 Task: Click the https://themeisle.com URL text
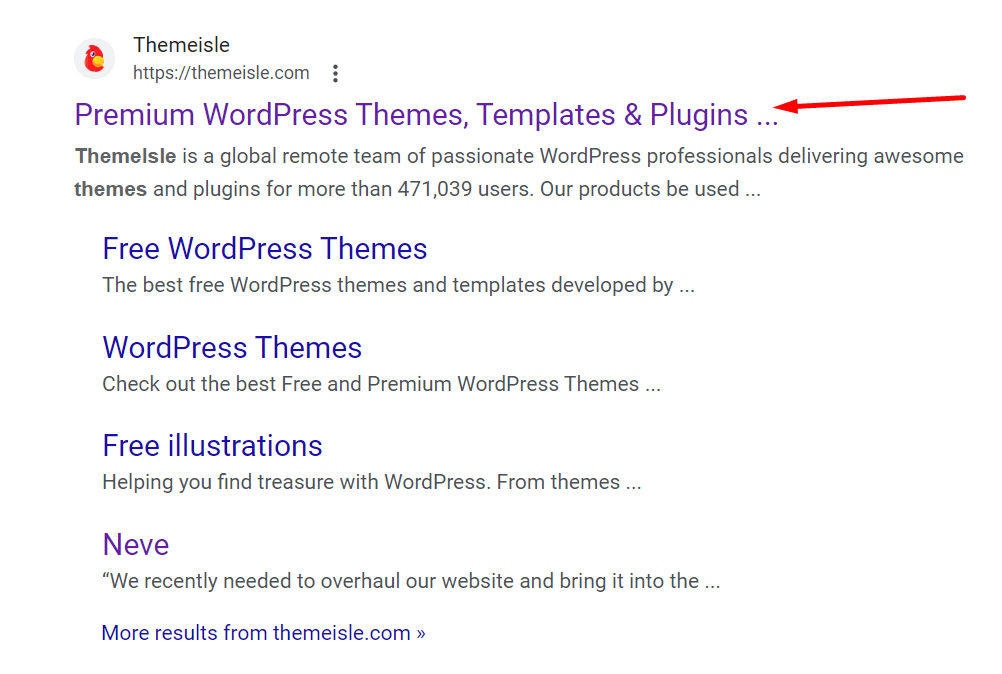[221, 73]
